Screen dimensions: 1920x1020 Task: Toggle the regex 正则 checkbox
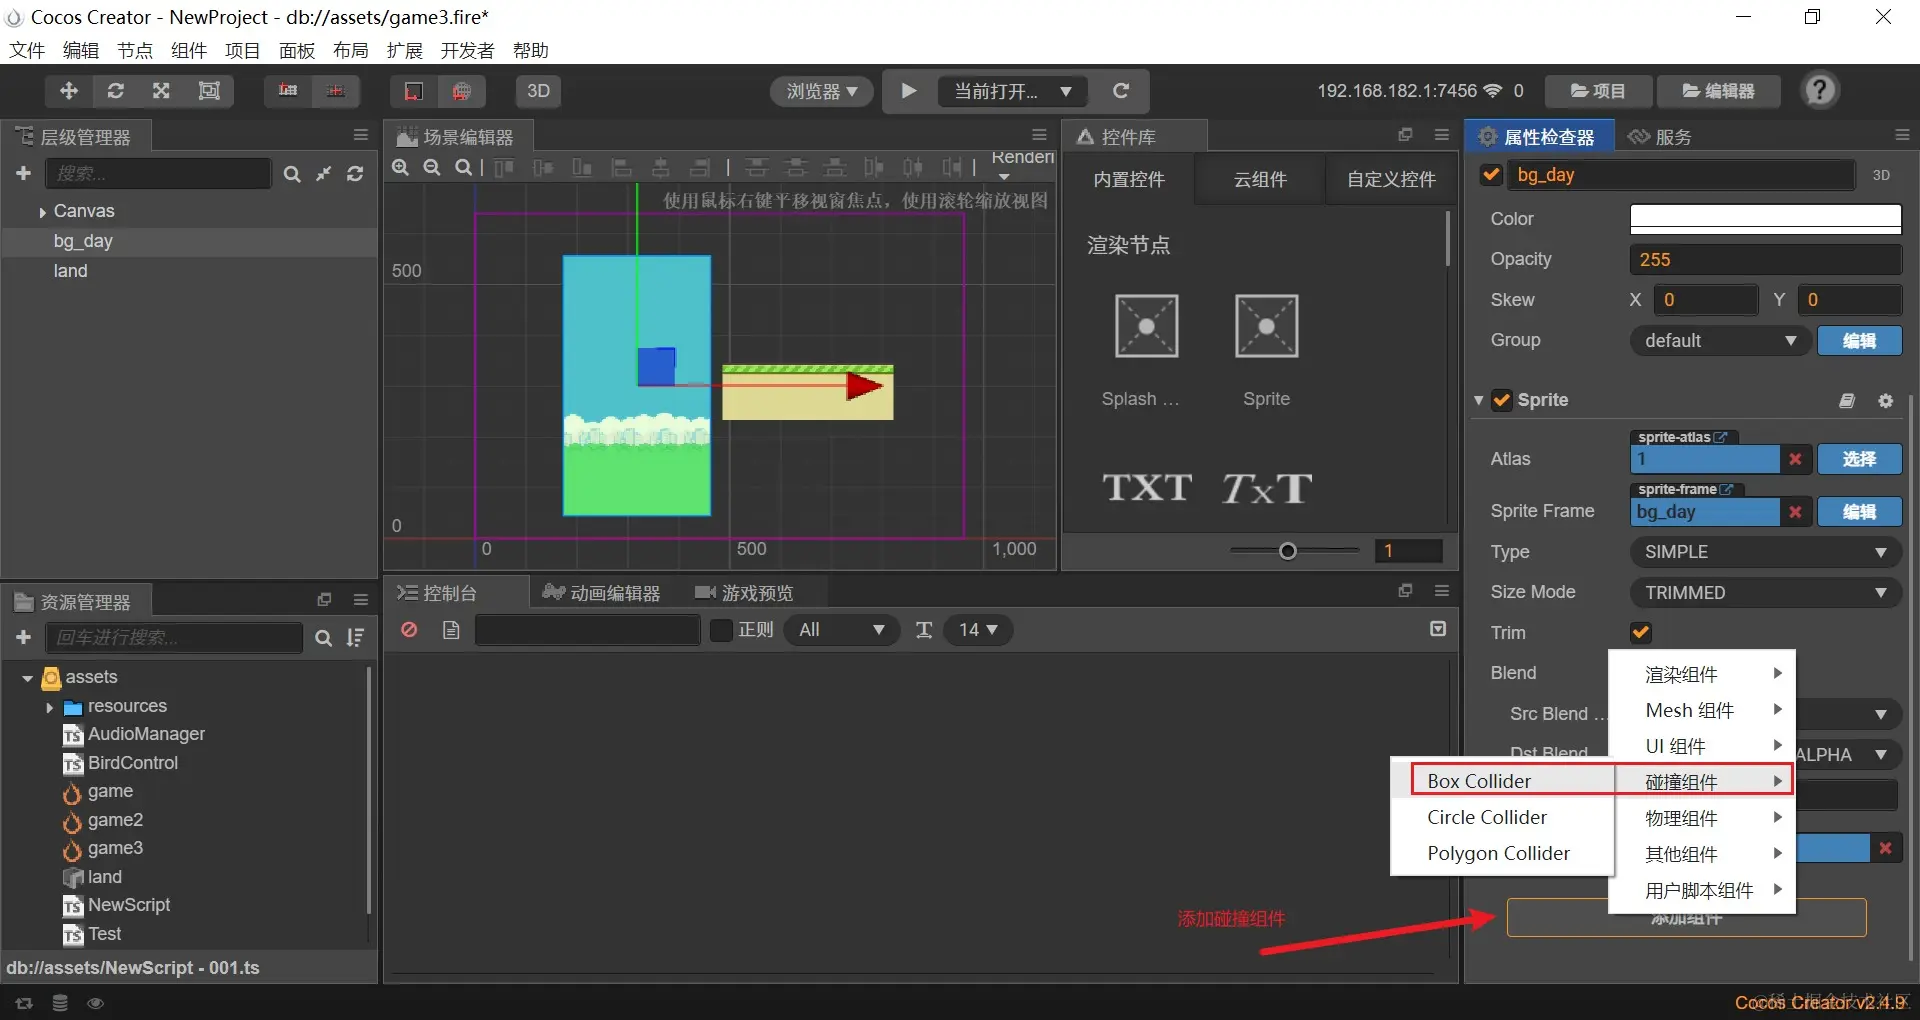(721, 630)
